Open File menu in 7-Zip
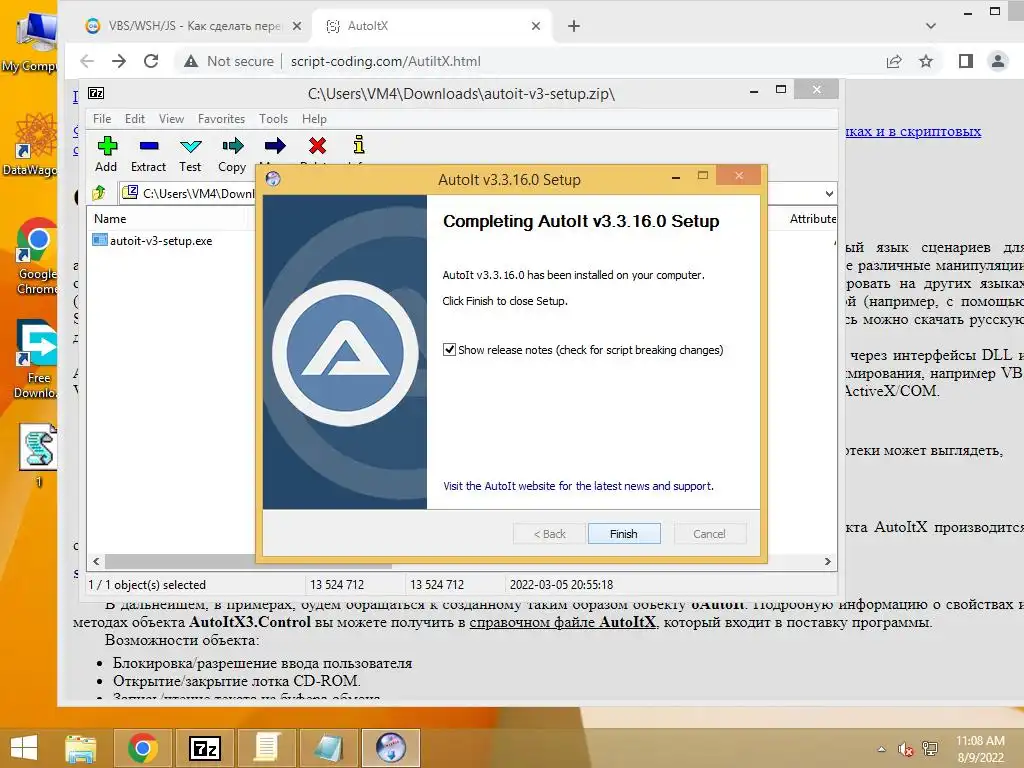This screenshot has height=768, width=1024. pyautogui.click(x=102, y=119)
